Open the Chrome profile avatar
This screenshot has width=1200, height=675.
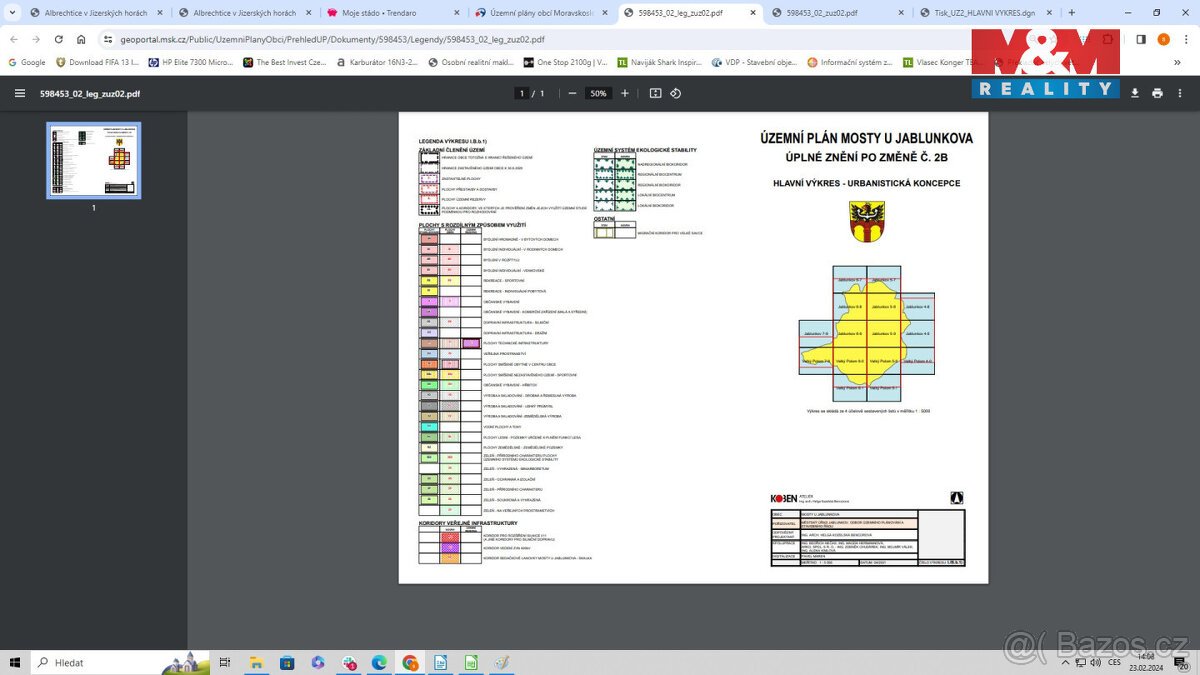(1163, 39)
